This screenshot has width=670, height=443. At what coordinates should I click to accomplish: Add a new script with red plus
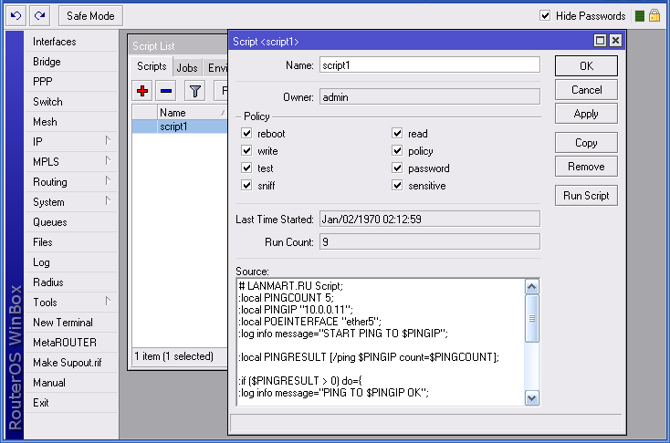(x=143, y=91)
